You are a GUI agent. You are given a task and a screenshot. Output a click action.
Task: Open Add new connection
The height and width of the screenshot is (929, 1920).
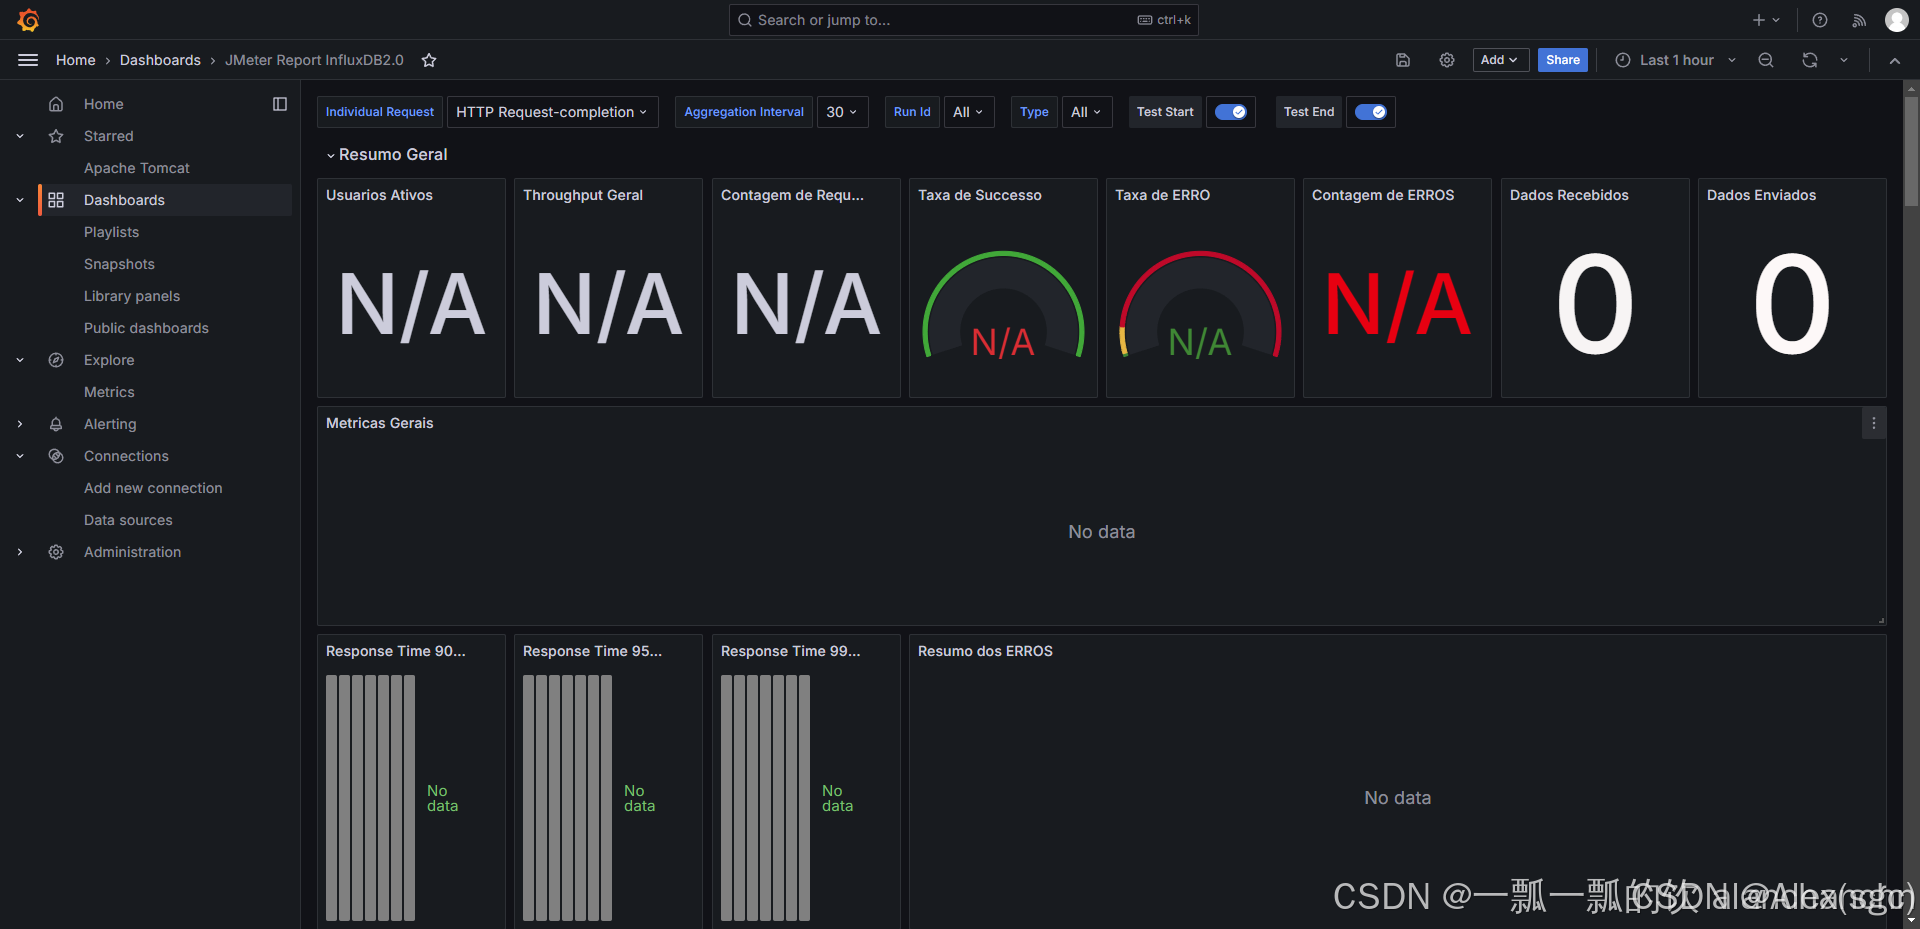click(x=153, y=487)
